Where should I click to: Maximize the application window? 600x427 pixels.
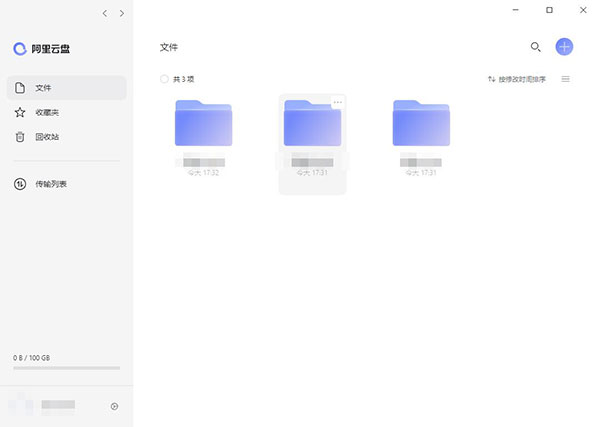[549, 10]
